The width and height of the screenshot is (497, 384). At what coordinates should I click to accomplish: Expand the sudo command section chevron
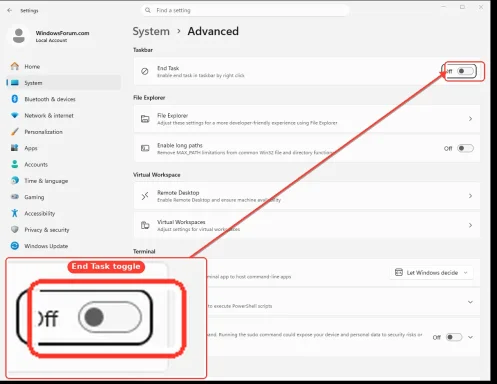pyautogui.click(x=470, y=337)
